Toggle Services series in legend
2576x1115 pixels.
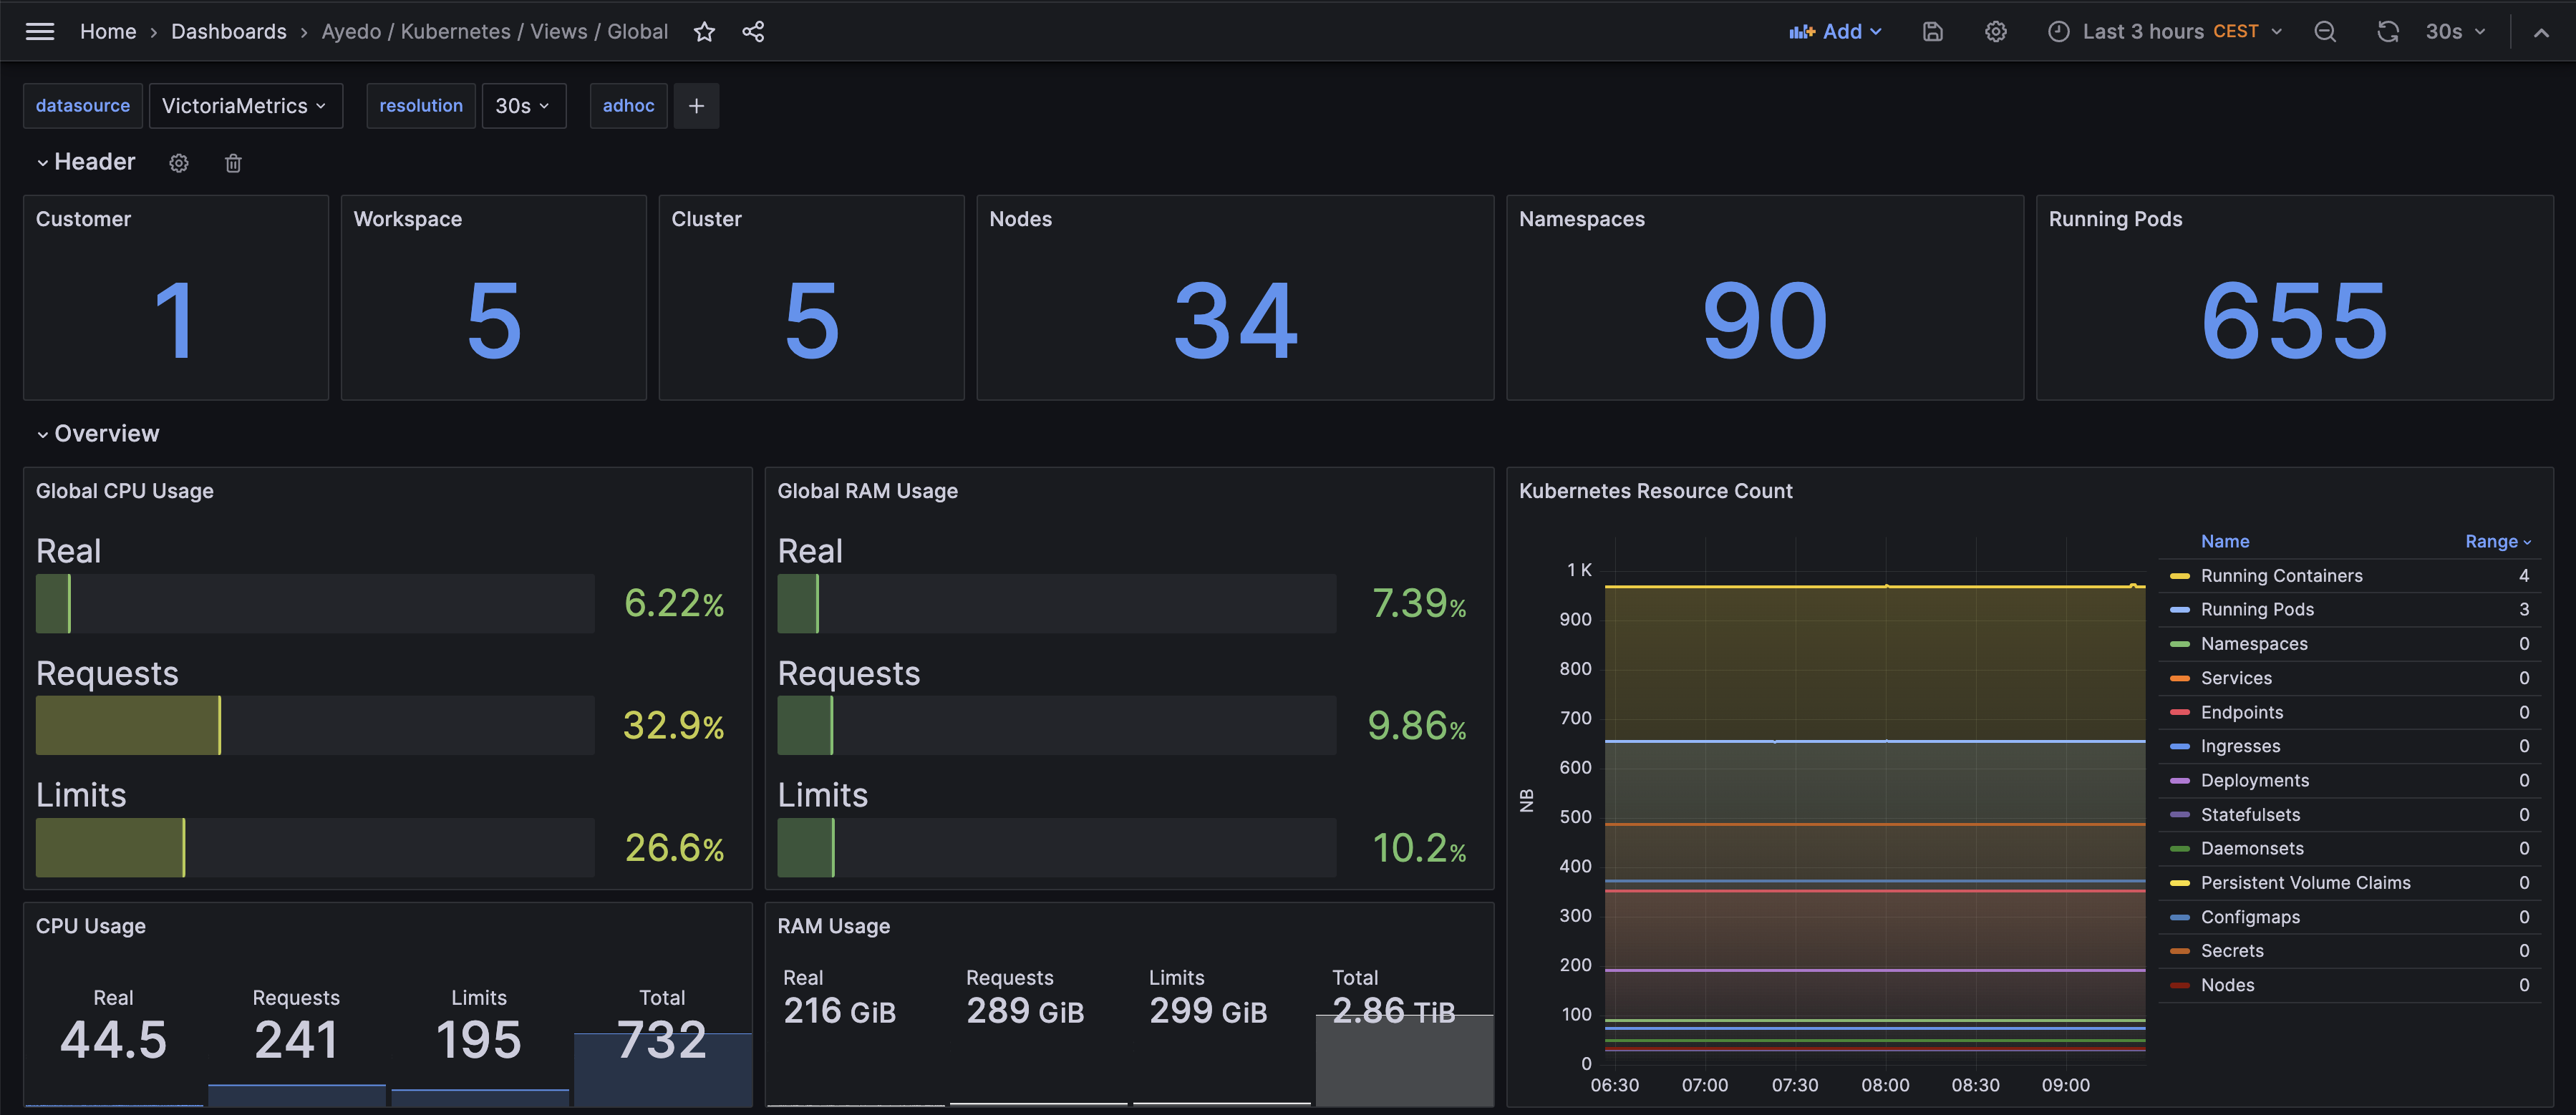[x=2236, y=678]
